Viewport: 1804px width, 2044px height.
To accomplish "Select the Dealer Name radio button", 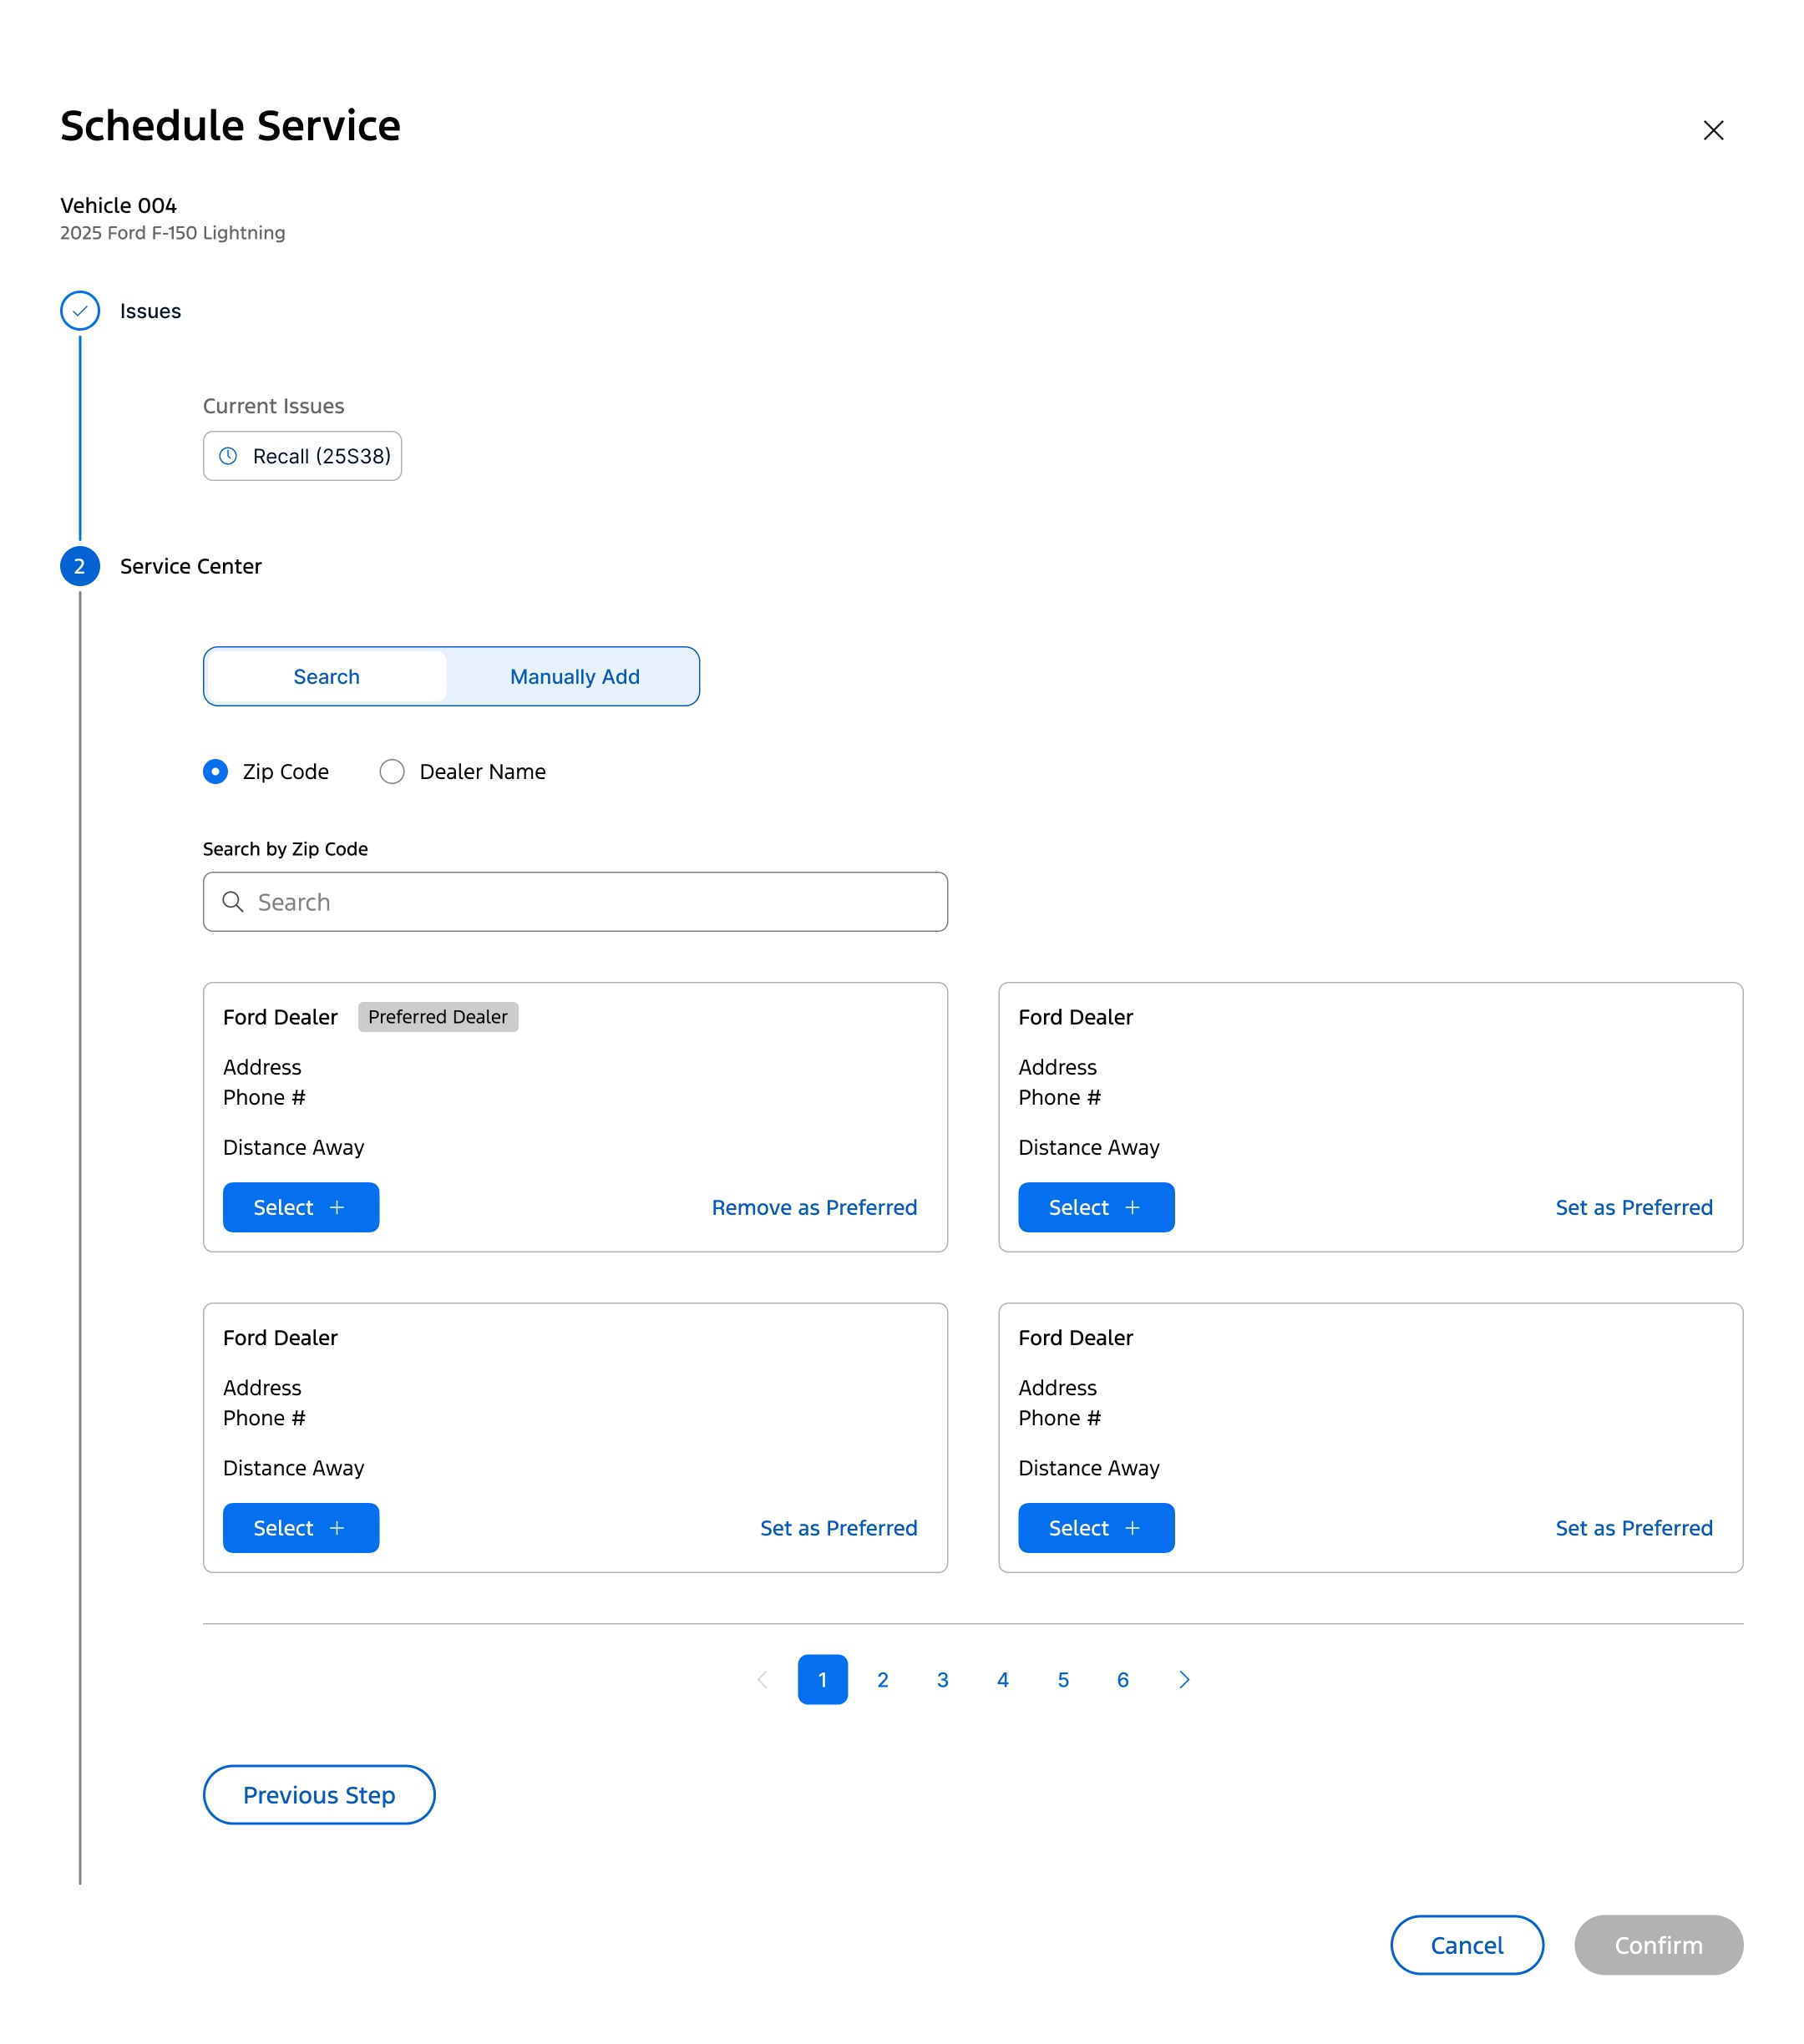I will tap(392, 771).
